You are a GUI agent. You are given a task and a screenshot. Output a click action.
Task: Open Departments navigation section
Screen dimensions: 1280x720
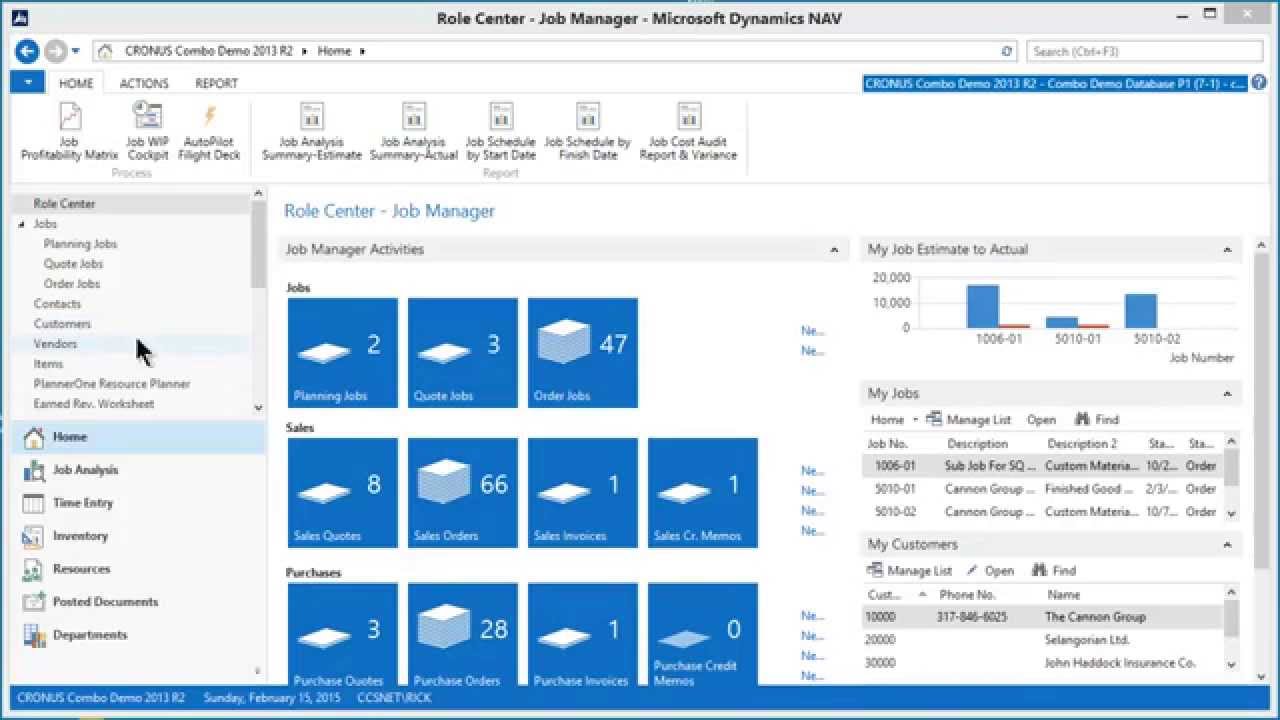(x=138, y=635)
